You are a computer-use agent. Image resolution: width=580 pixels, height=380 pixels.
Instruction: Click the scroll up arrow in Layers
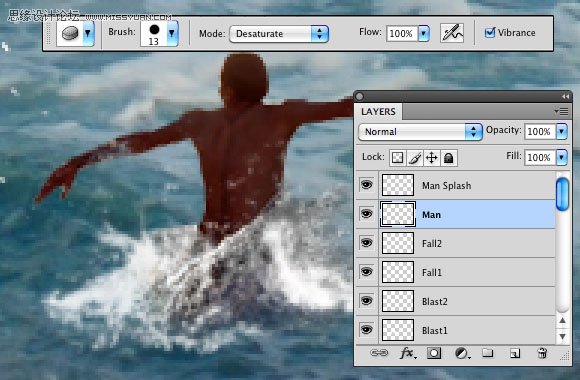click(562, 320)
